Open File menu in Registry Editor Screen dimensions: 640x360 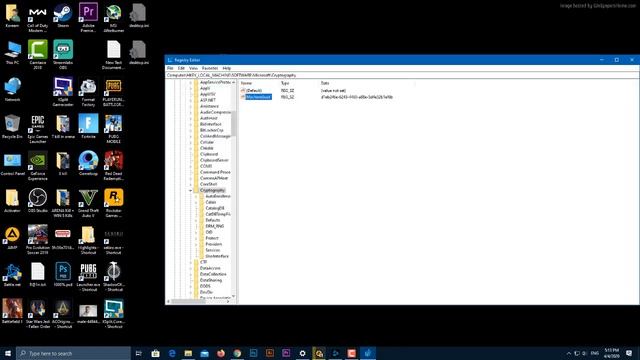click(x=170, y=68)
